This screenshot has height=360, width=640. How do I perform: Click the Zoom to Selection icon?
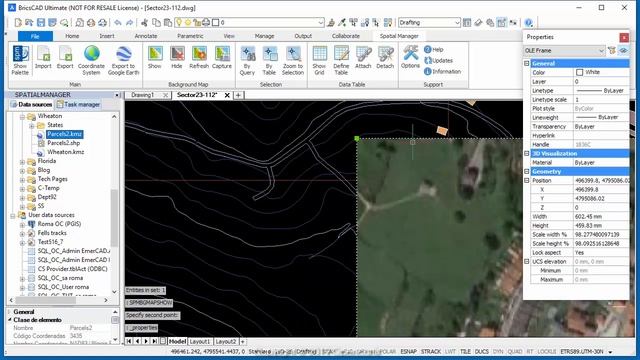point(293,60)
